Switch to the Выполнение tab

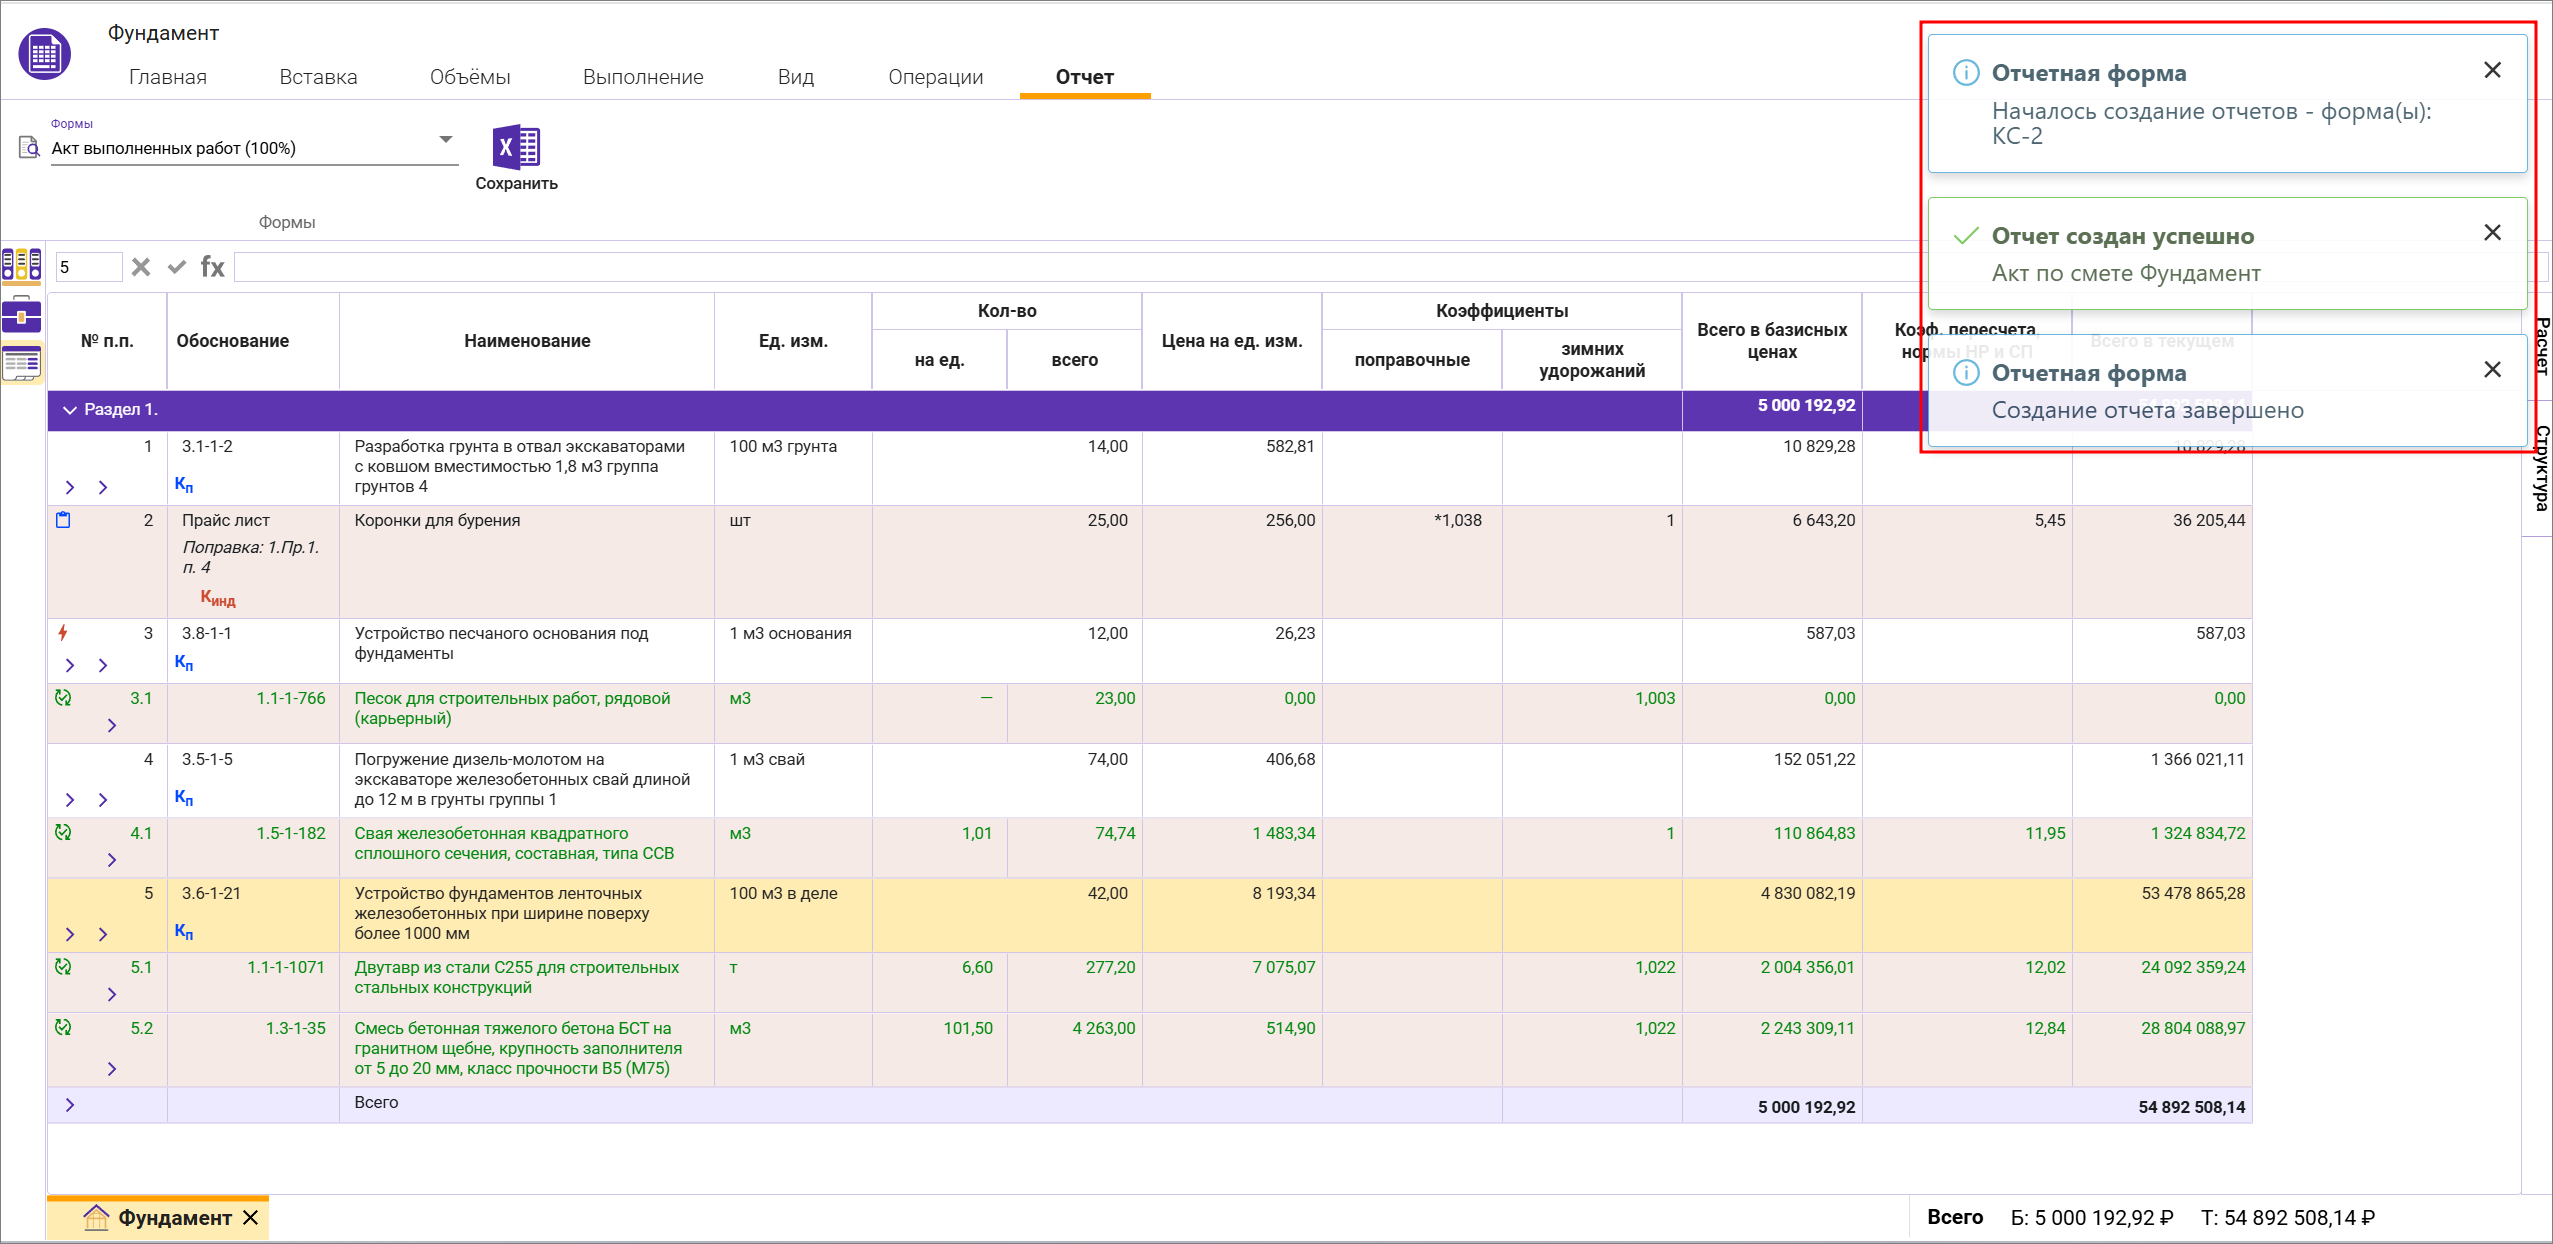[643, 77]
